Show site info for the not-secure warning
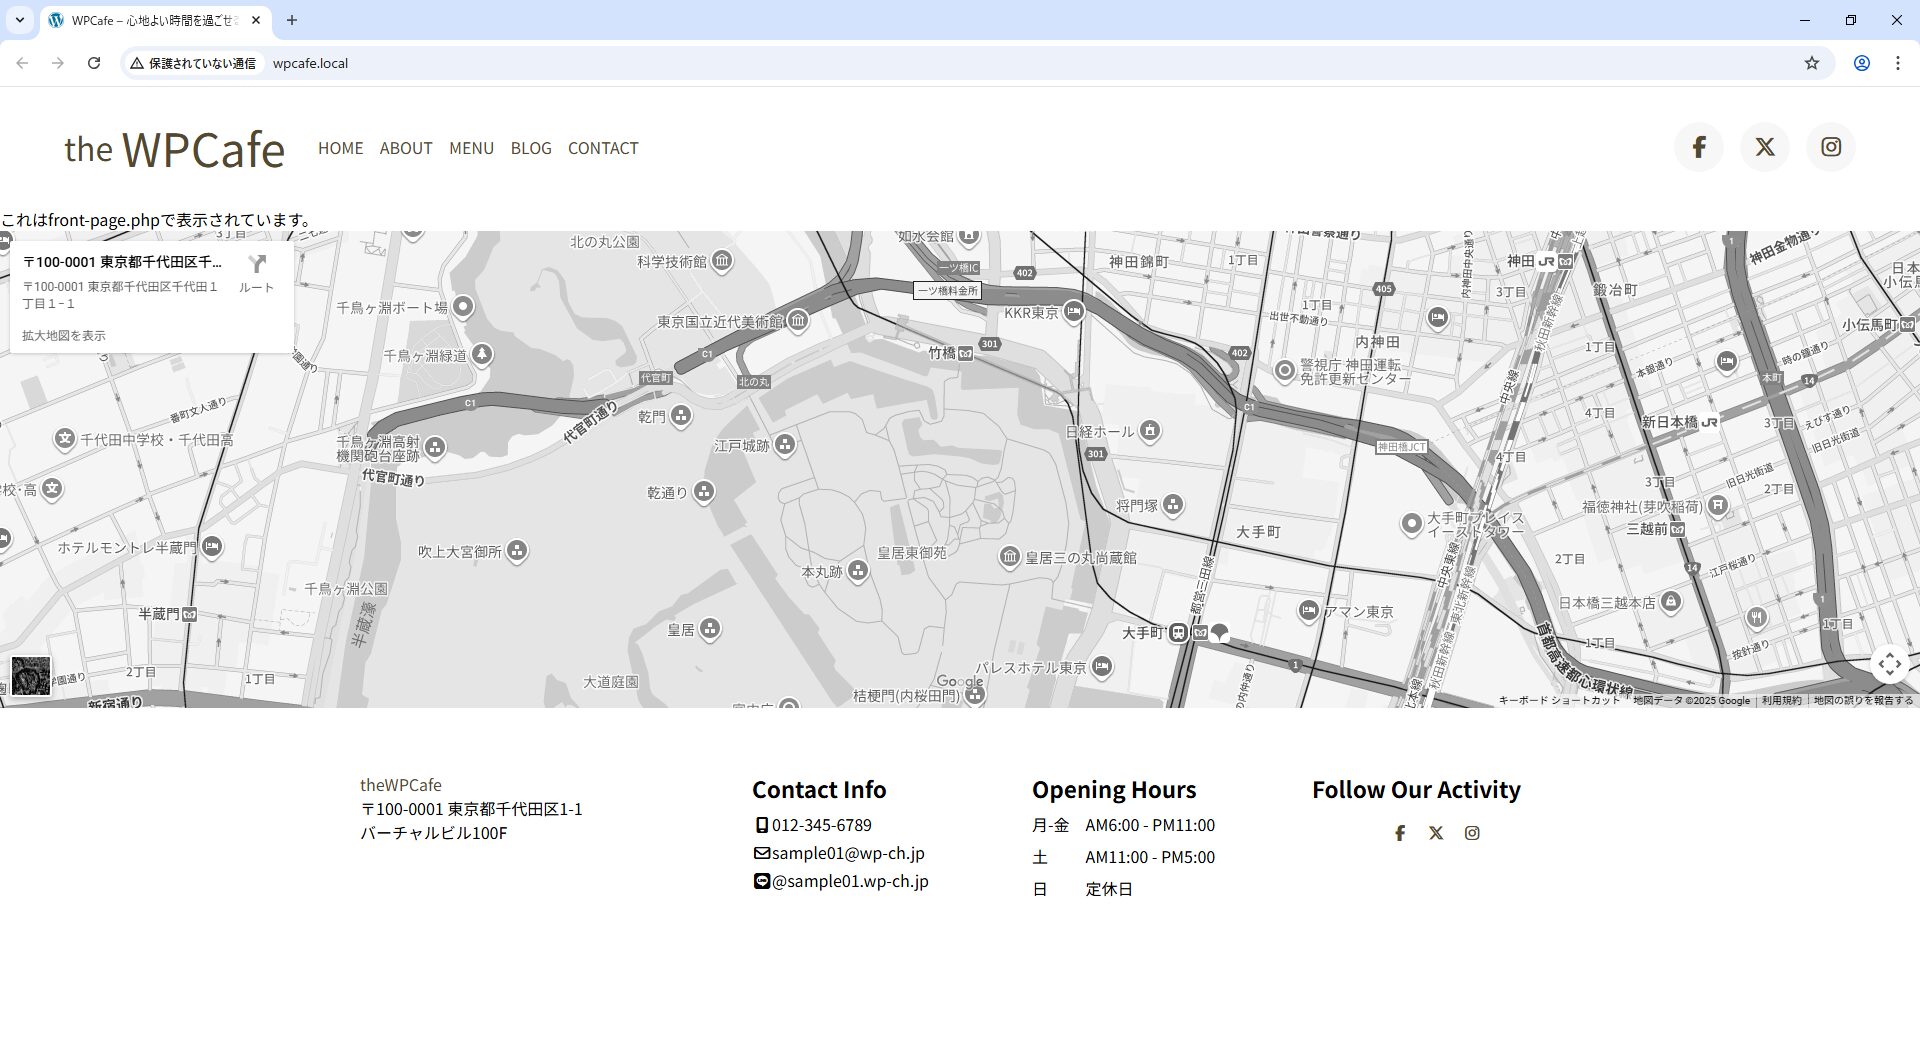 [193, 63]
